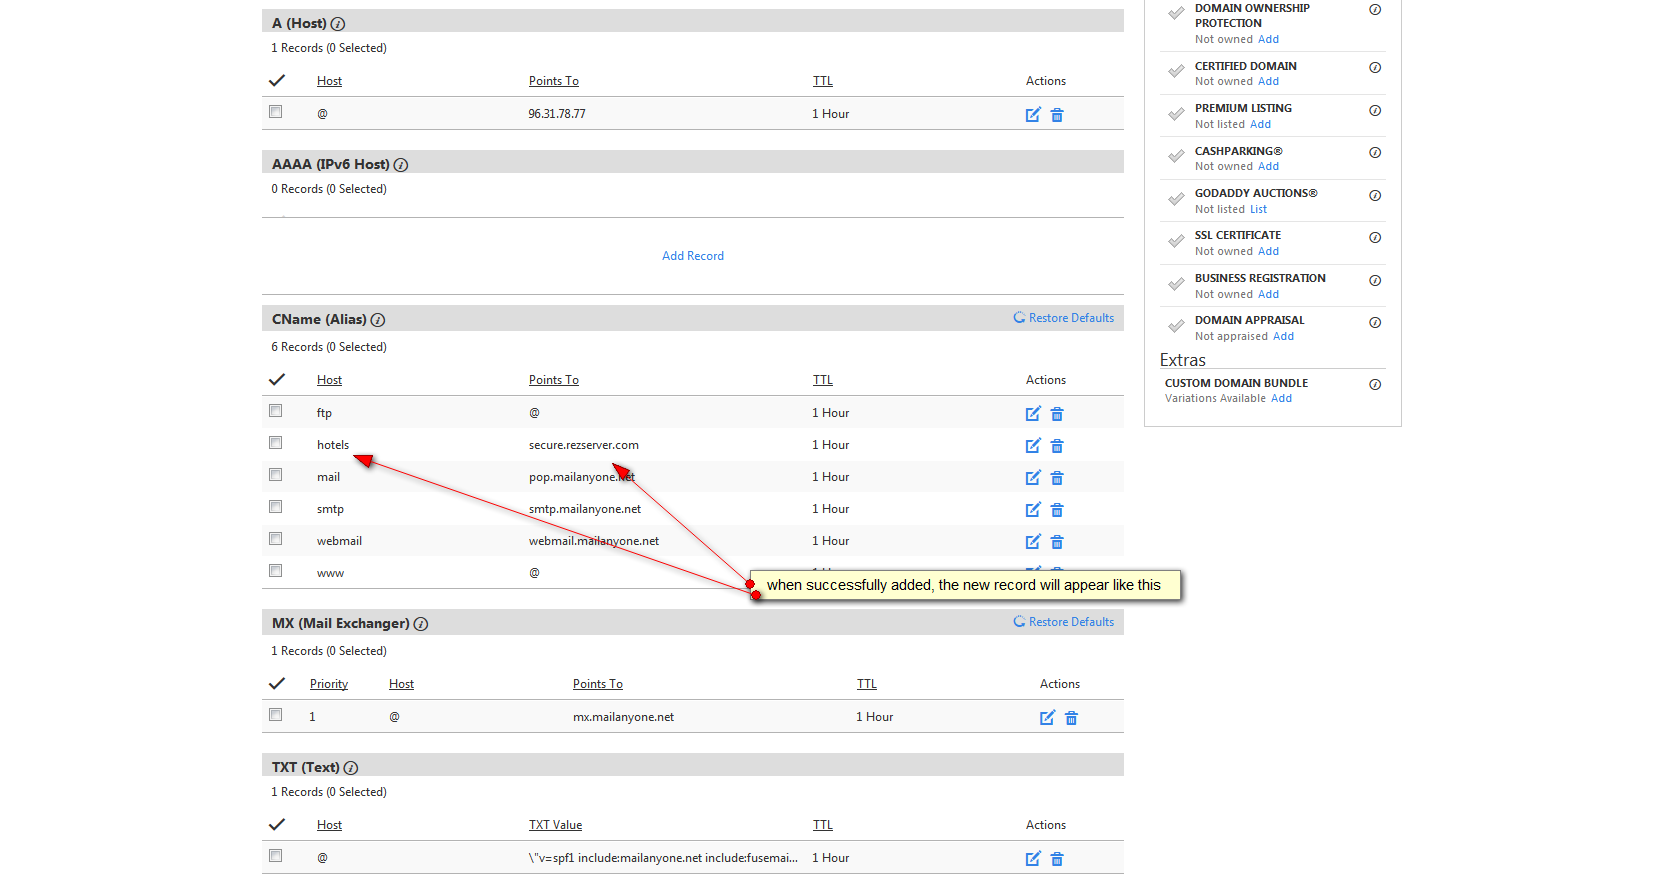The image size is (1663, 891).
Task: Delete the mx.mailanyone.net MX record
Action: point(1071,718)
